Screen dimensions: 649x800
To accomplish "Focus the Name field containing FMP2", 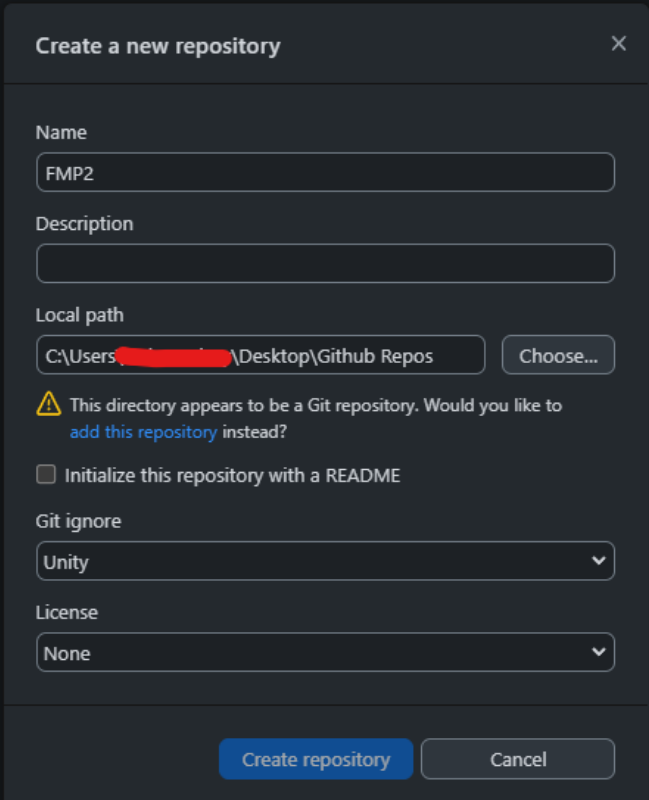I will [x=326, y=172].
